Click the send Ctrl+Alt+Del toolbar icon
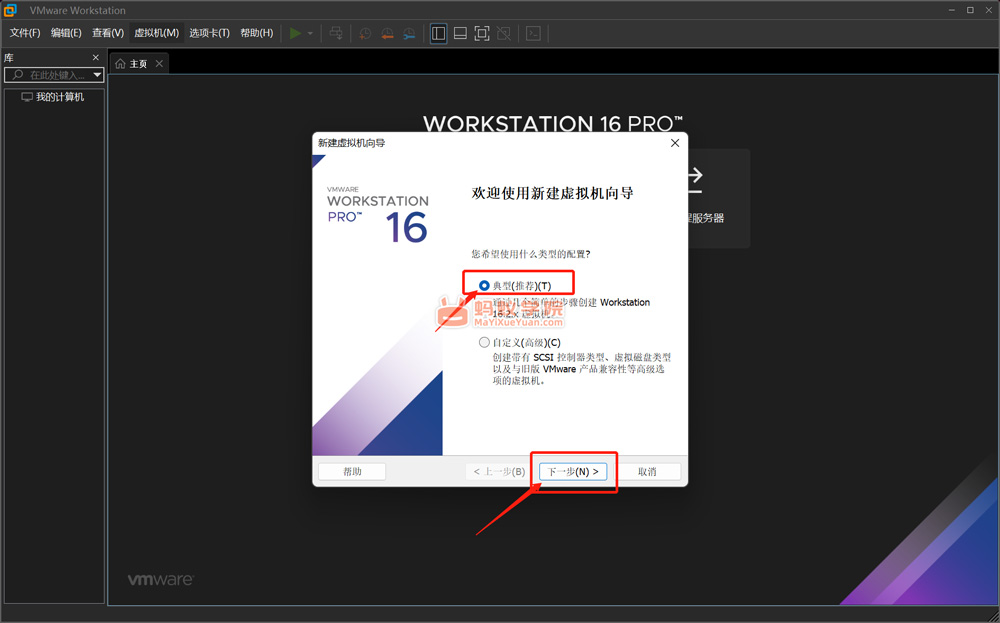Viewport: 1000px width, 623px height. click(x=336, y=33)
